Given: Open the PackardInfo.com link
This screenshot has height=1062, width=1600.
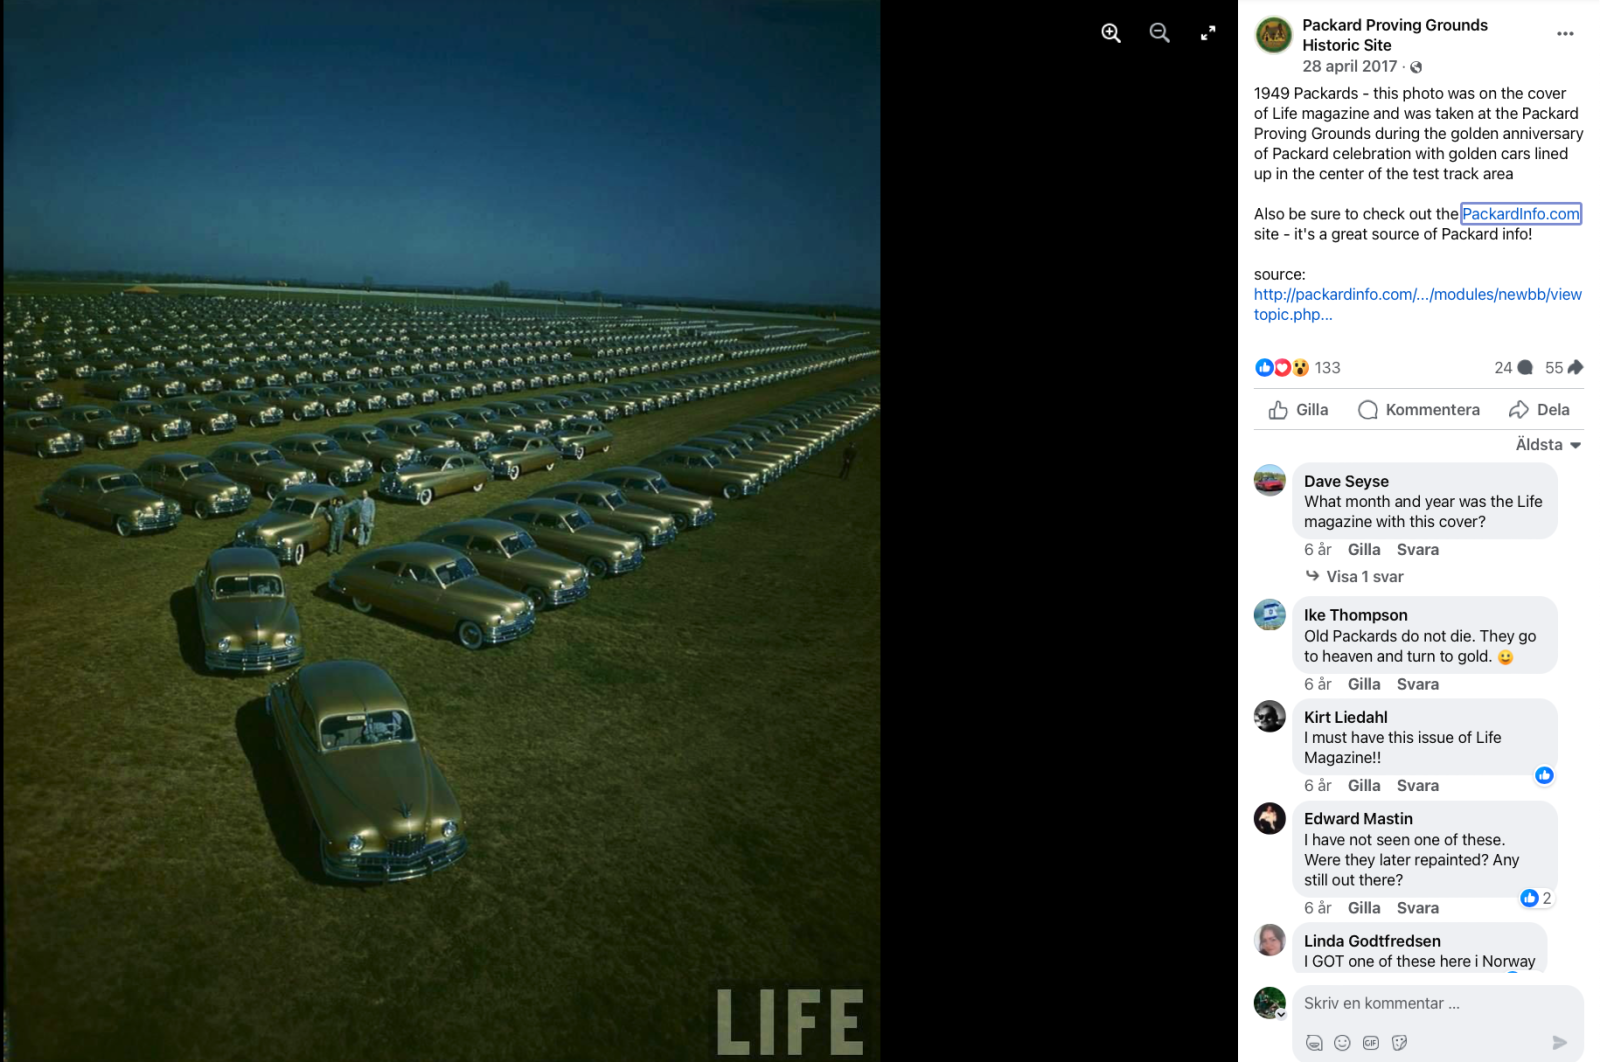Looking at the screenshot, I should tap(1521, 214).
